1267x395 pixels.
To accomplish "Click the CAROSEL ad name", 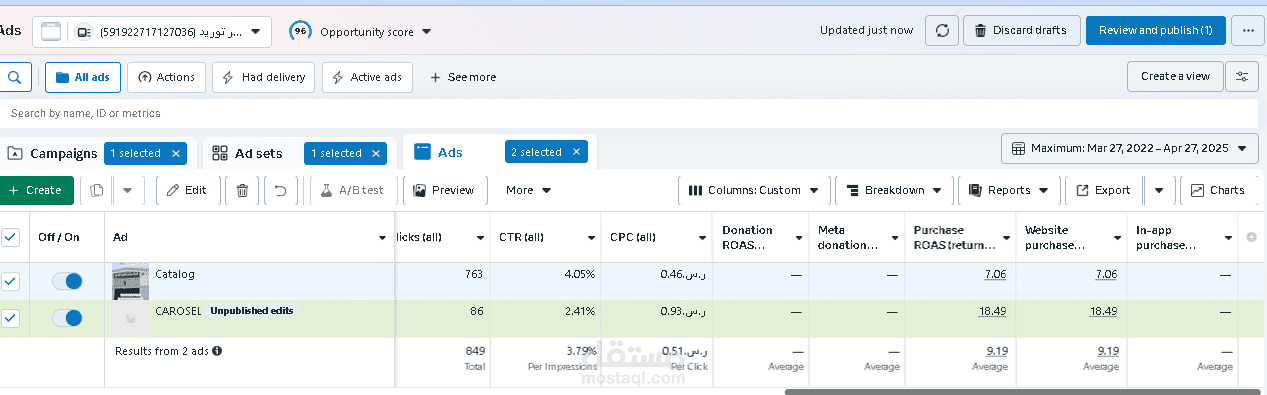I will (x=178, y=311).
